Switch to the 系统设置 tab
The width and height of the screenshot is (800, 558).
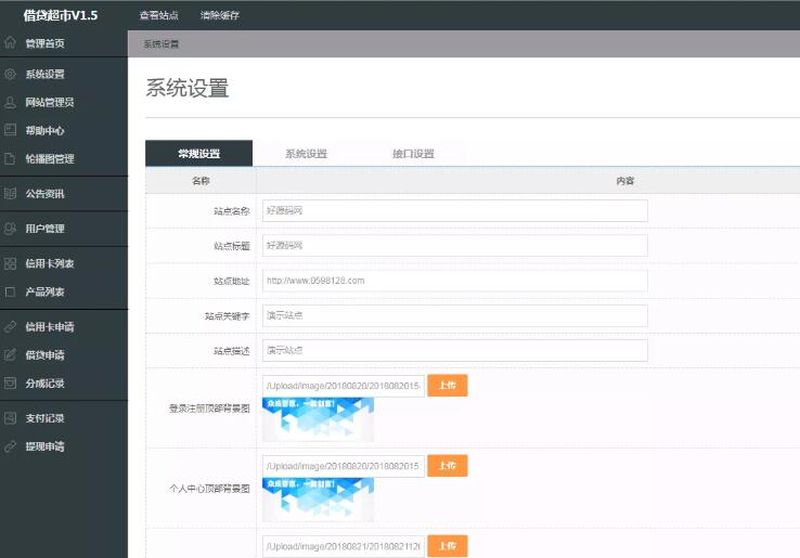[306, 154]
